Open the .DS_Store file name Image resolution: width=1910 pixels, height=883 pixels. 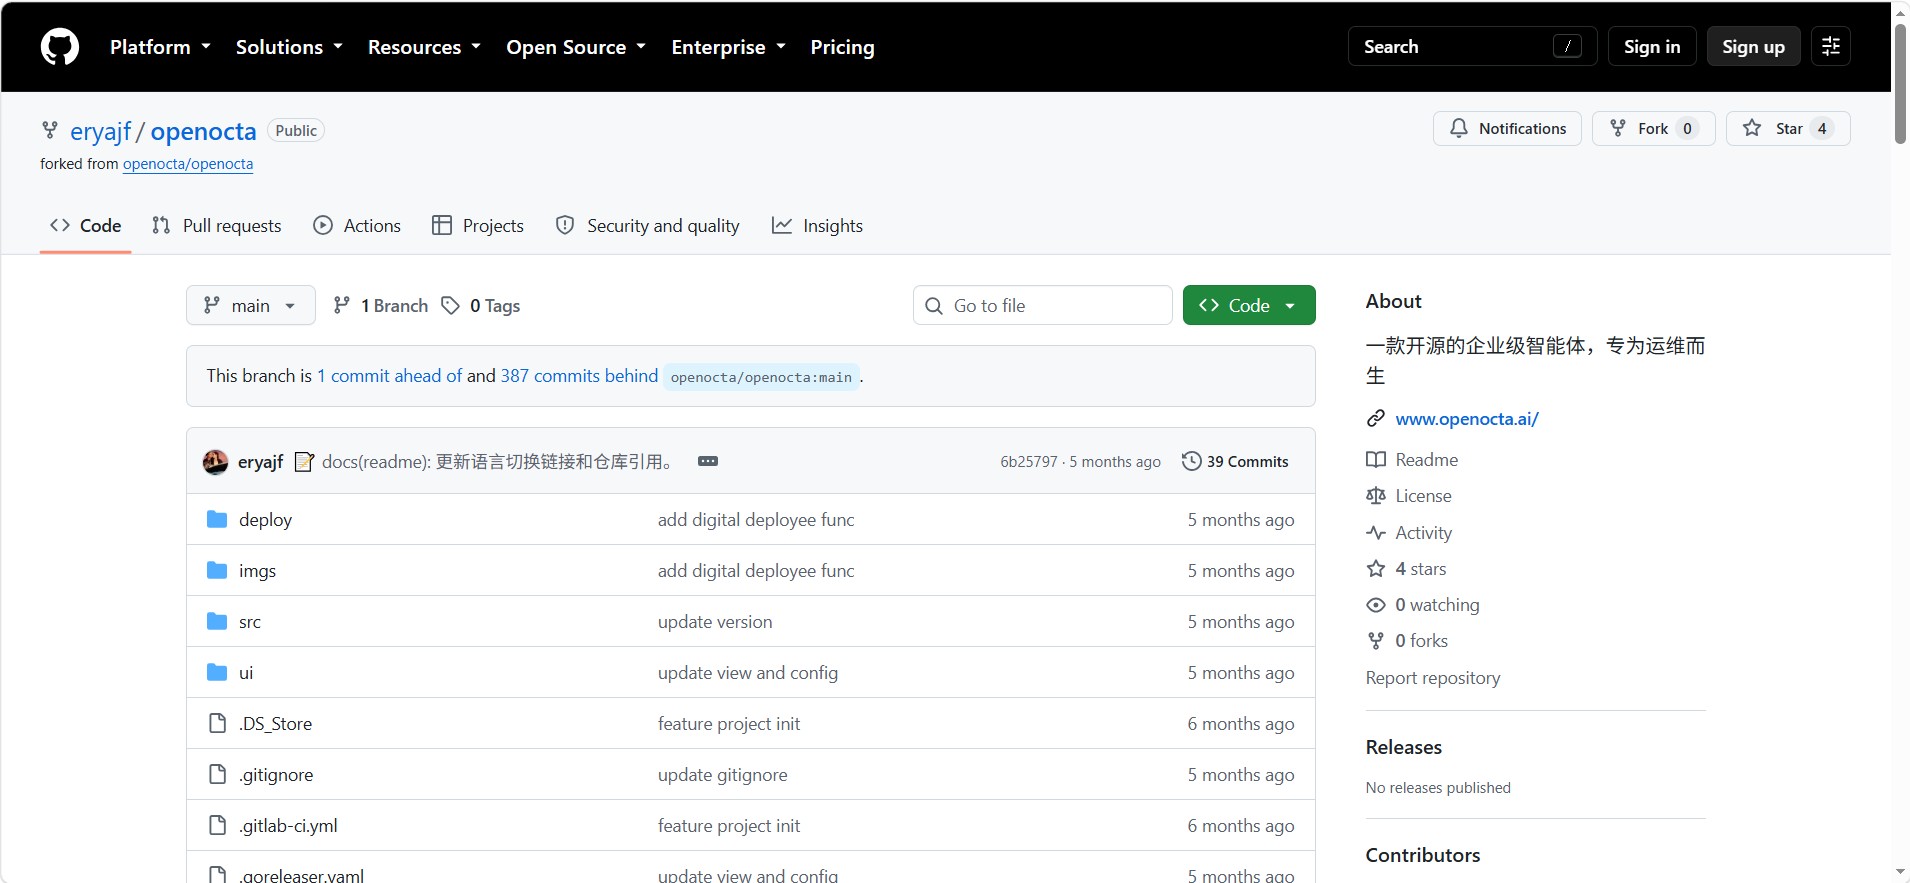(x=275, y=723)
